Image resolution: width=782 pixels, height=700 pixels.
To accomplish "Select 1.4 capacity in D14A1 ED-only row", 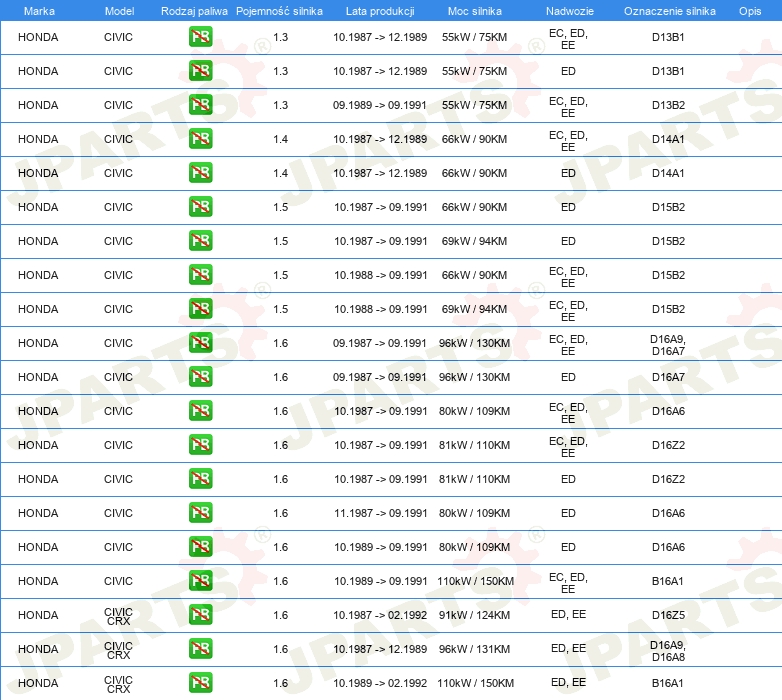I will (x=280, y=173).
